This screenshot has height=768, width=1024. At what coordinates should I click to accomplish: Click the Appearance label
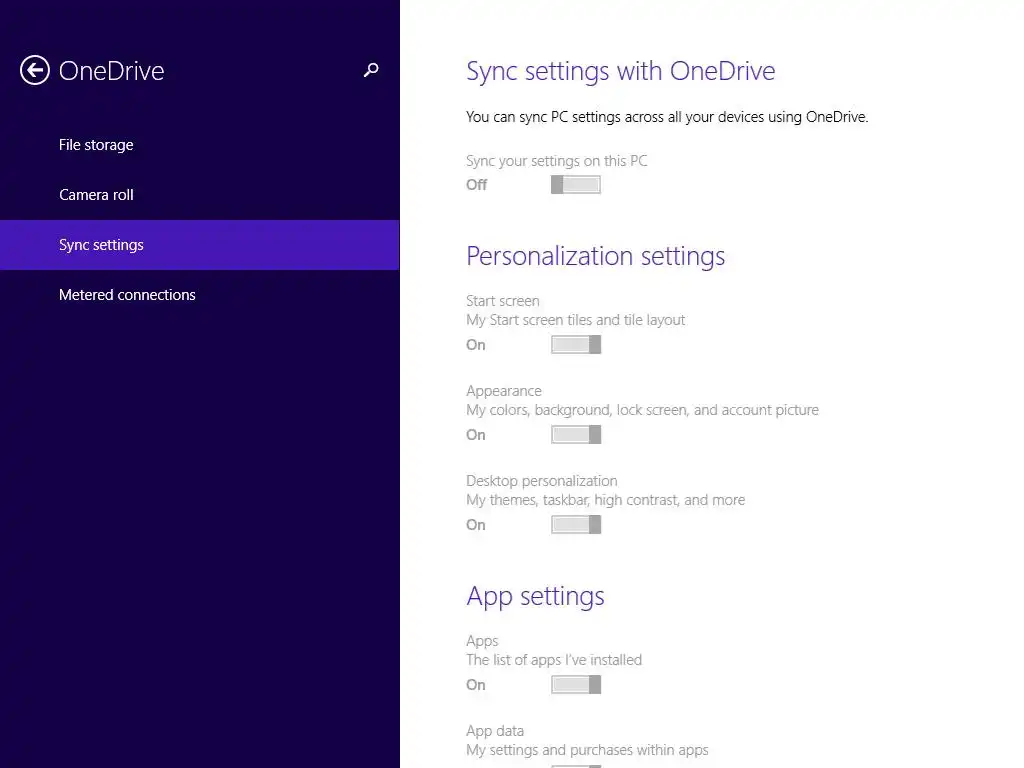coord(504,391)
